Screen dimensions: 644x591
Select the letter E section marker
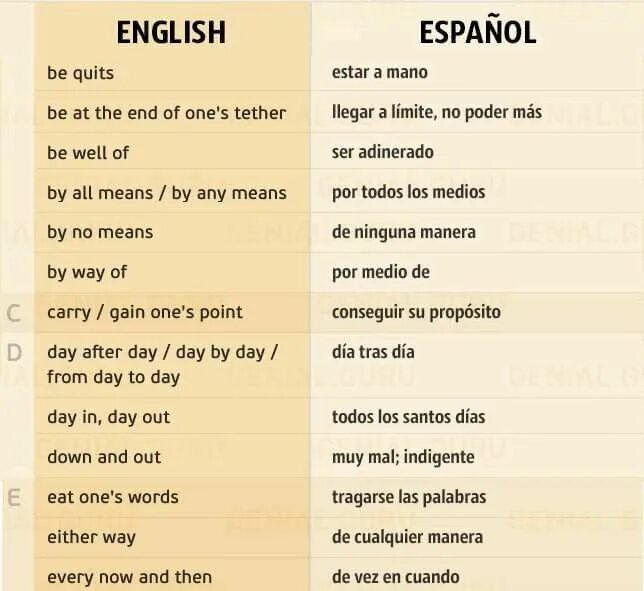[x=14, y=498]
